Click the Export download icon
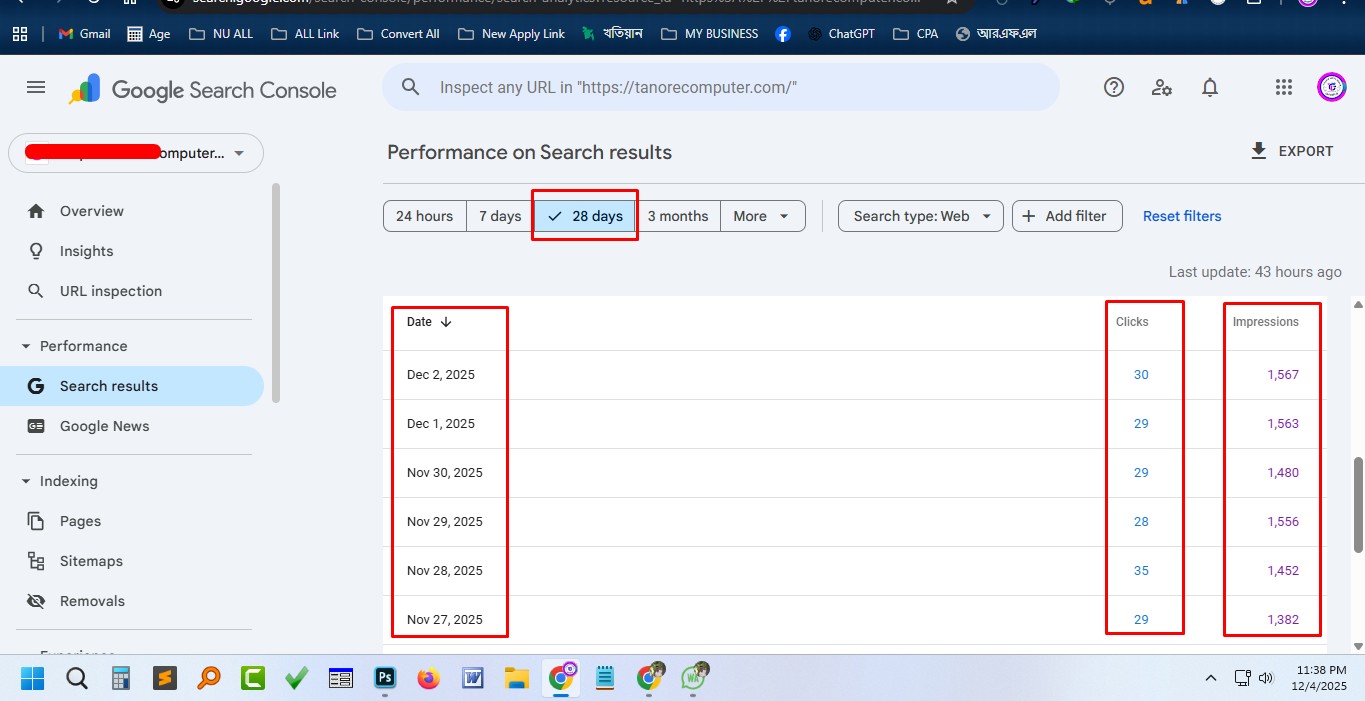Image resolution: width=1365 pixels, height=701 pixels. 1259,151
